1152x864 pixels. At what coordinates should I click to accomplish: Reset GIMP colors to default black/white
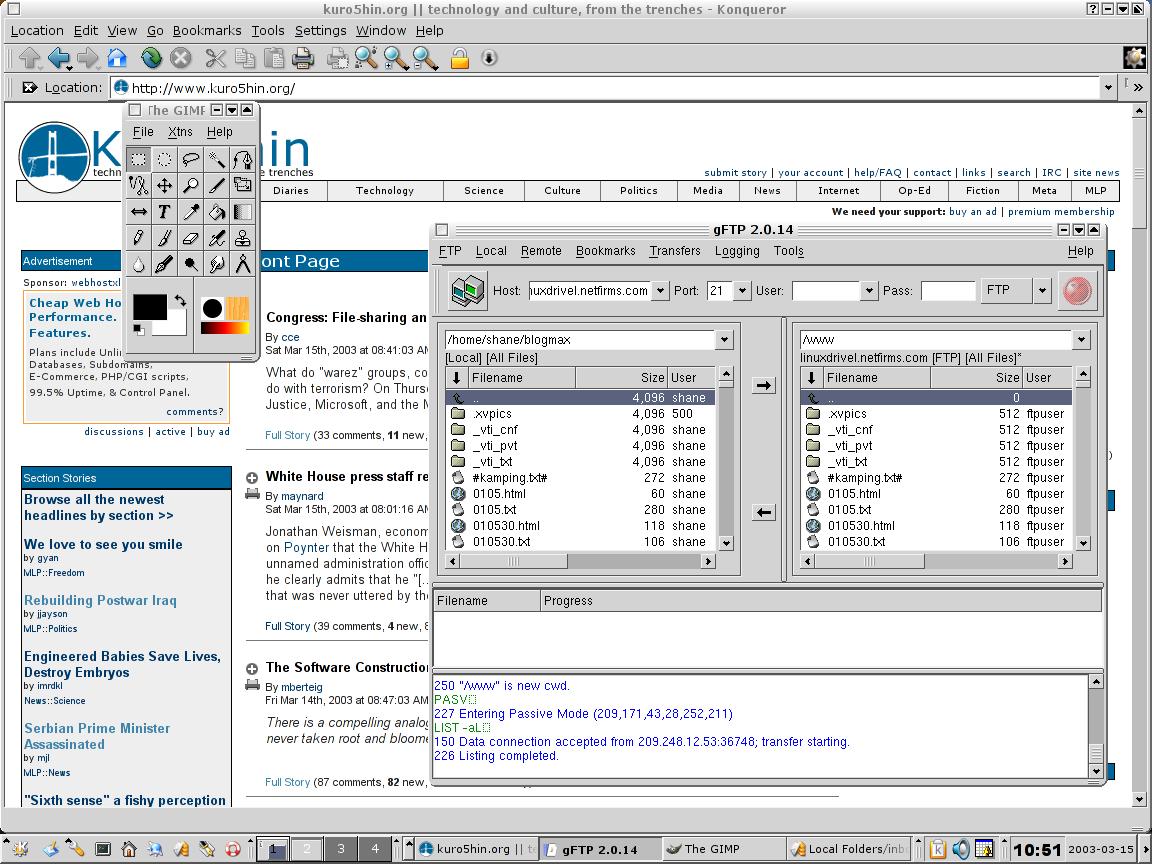(x=138, y=330)
